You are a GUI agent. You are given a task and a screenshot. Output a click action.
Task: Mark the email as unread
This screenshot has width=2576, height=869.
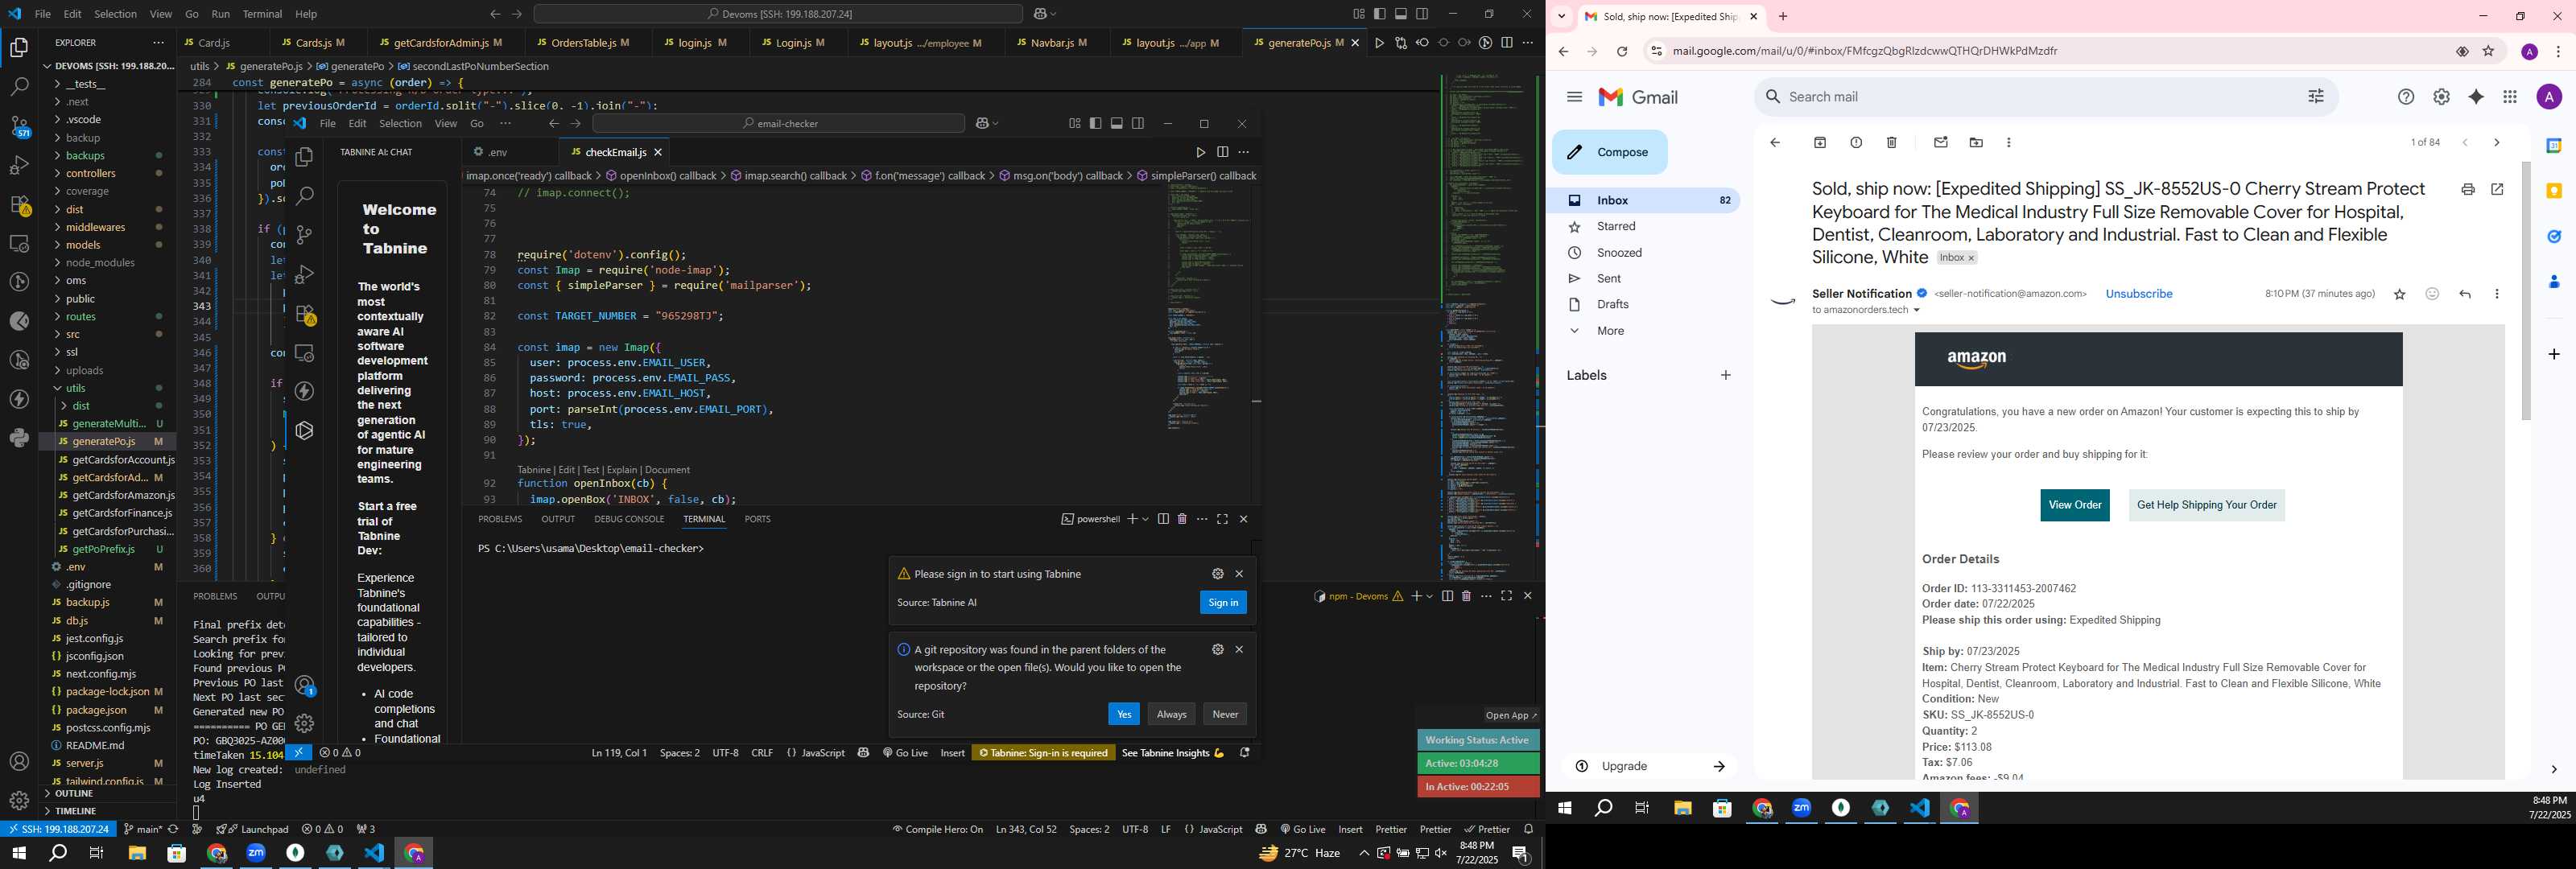[1941, 143]
